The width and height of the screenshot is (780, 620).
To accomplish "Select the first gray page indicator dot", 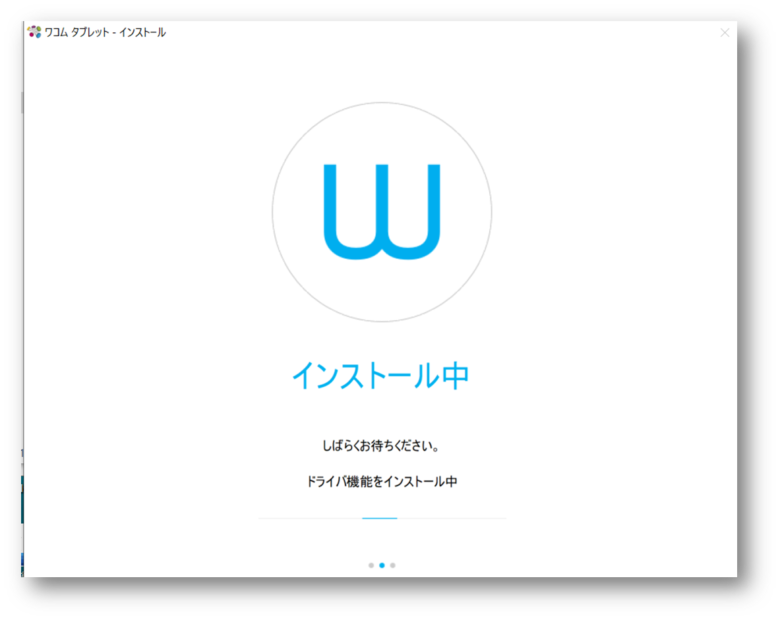I will click(x=371, y=565).
